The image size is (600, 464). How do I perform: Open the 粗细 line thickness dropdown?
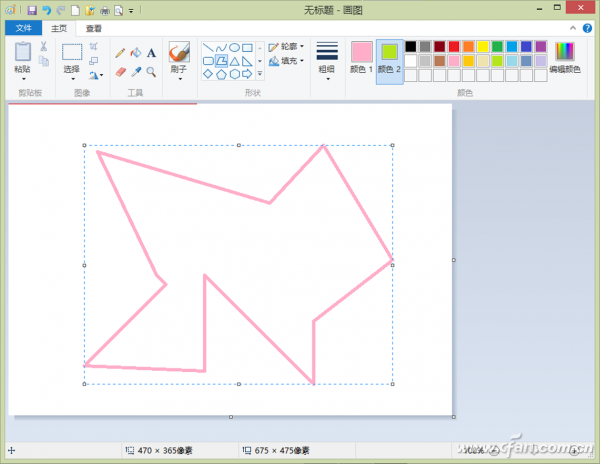327,60
